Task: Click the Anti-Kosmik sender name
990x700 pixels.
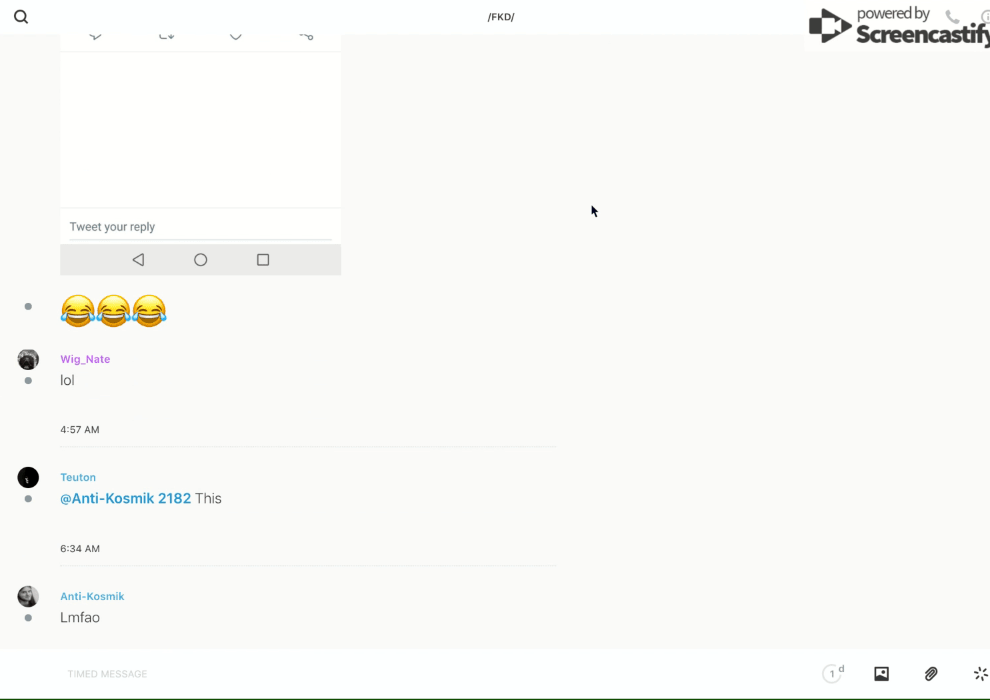Action: pos(92,596)
